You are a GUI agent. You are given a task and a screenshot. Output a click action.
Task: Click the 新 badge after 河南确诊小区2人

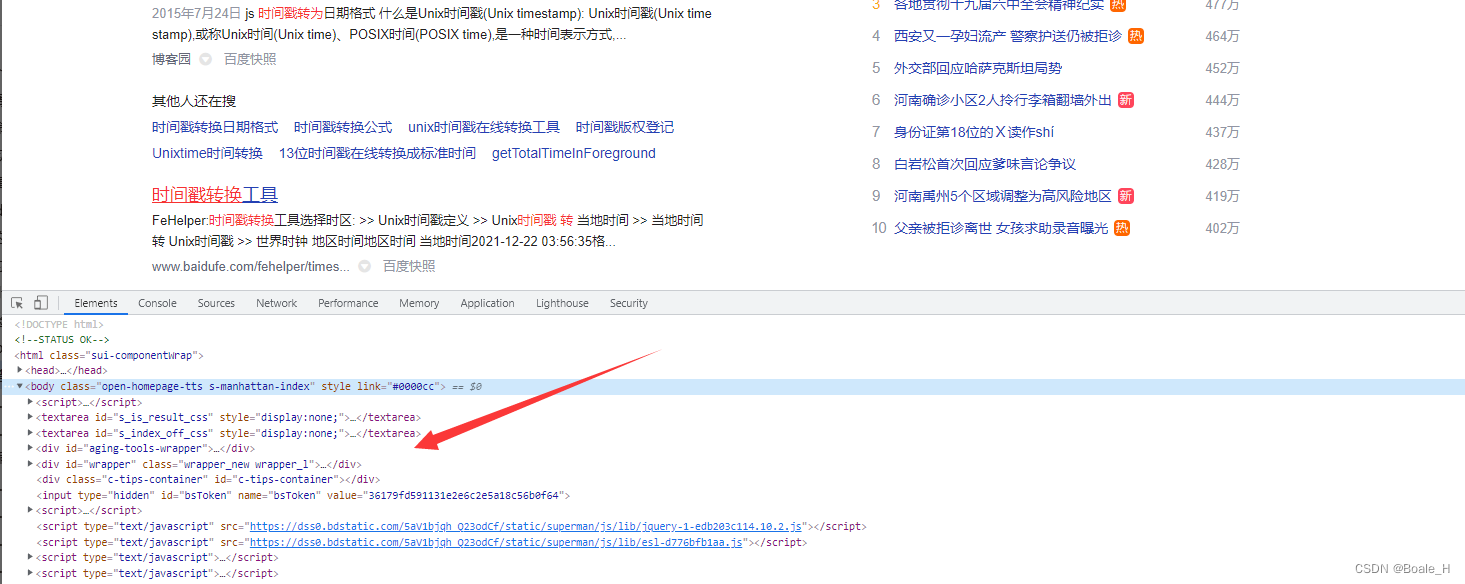point(1126,100)
